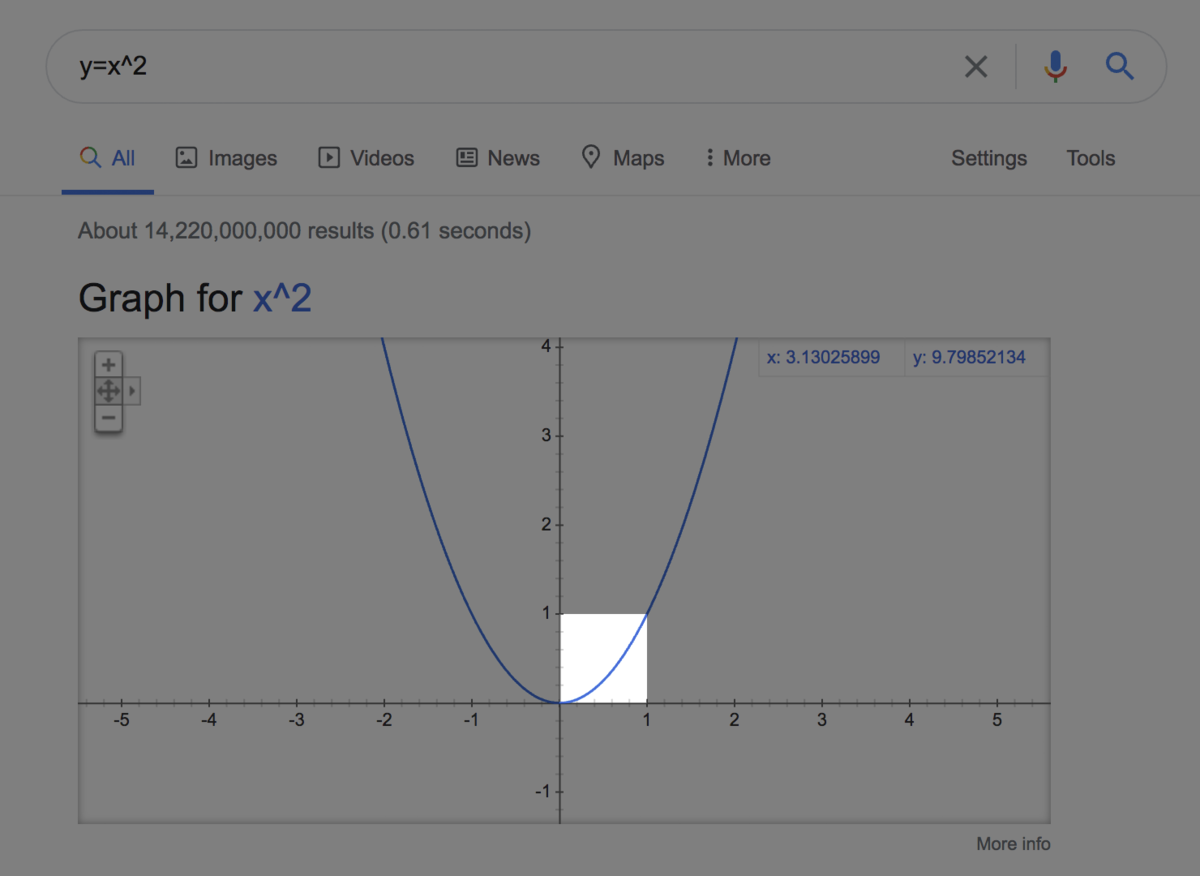The height and width of the screenshot is (876, 1200).
Task: Click the y-axis label -1
Action: (543, 791)
